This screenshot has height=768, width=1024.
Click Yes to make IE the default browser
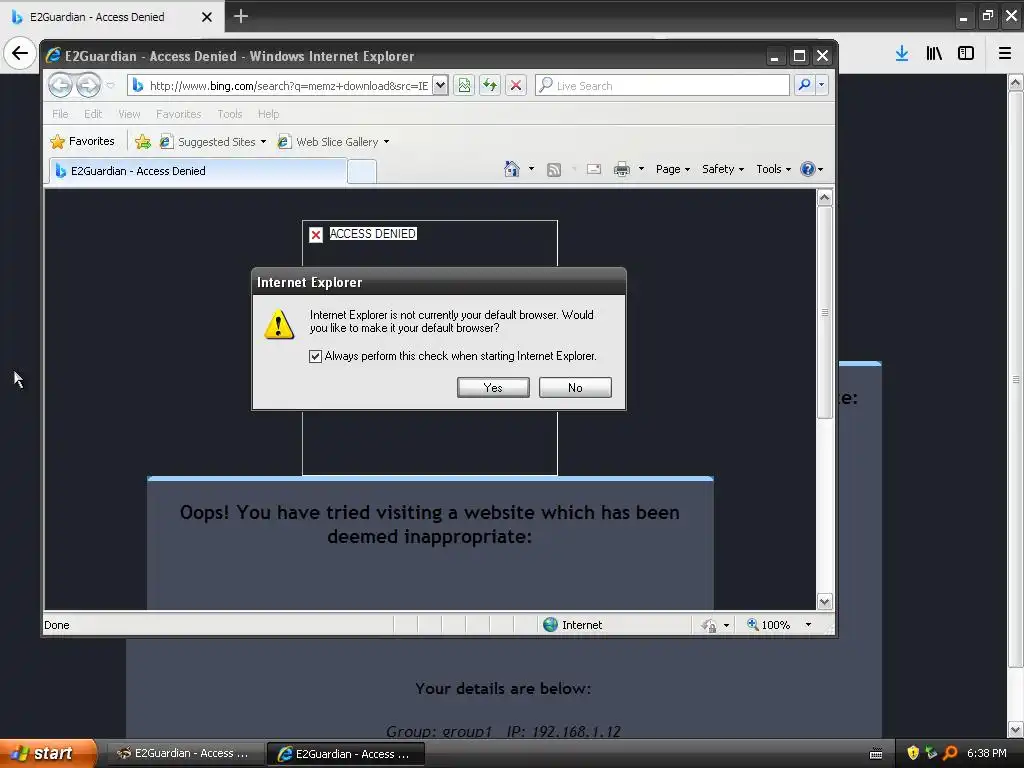[493, 387]
